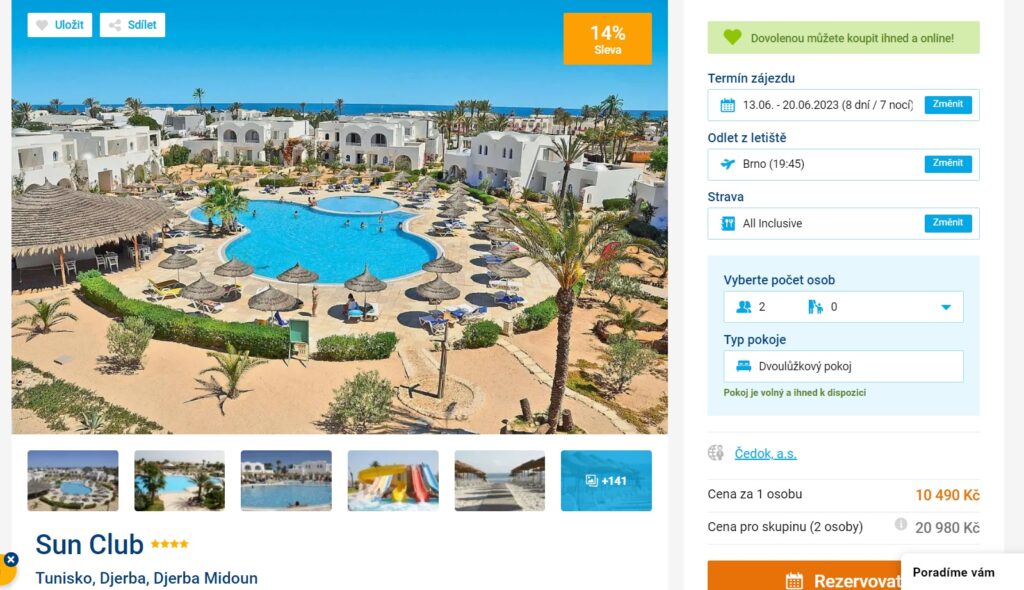Click the globe icon next to Čedok
The image size is (1024, 590).
coord(716,453)
